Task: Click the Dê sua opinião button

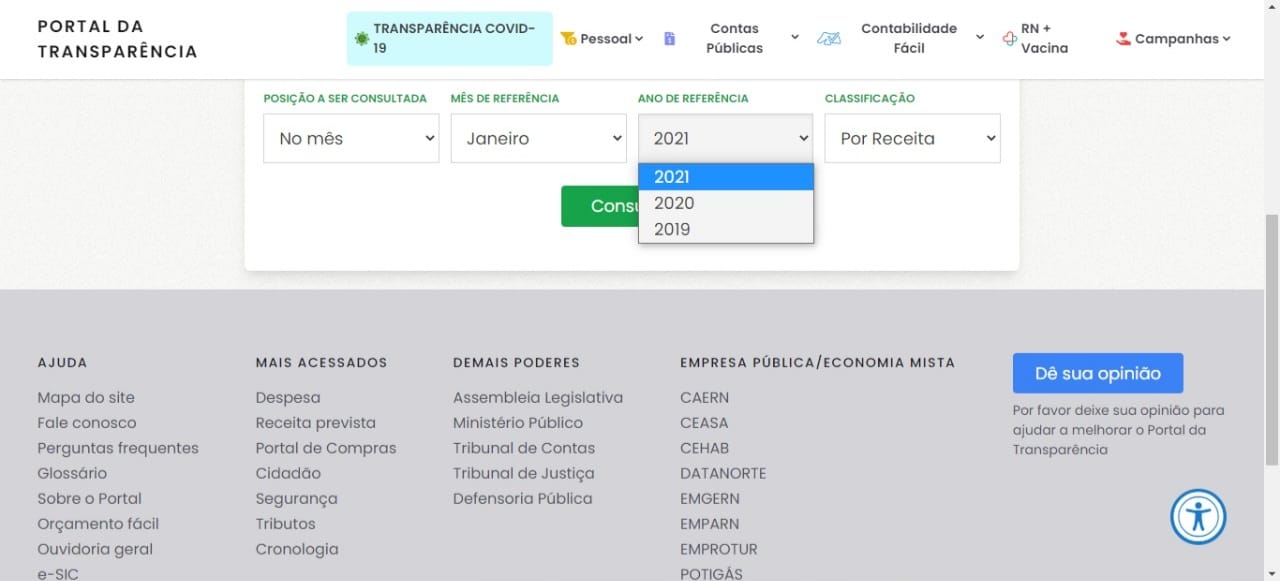Action: pos(1097,373)
